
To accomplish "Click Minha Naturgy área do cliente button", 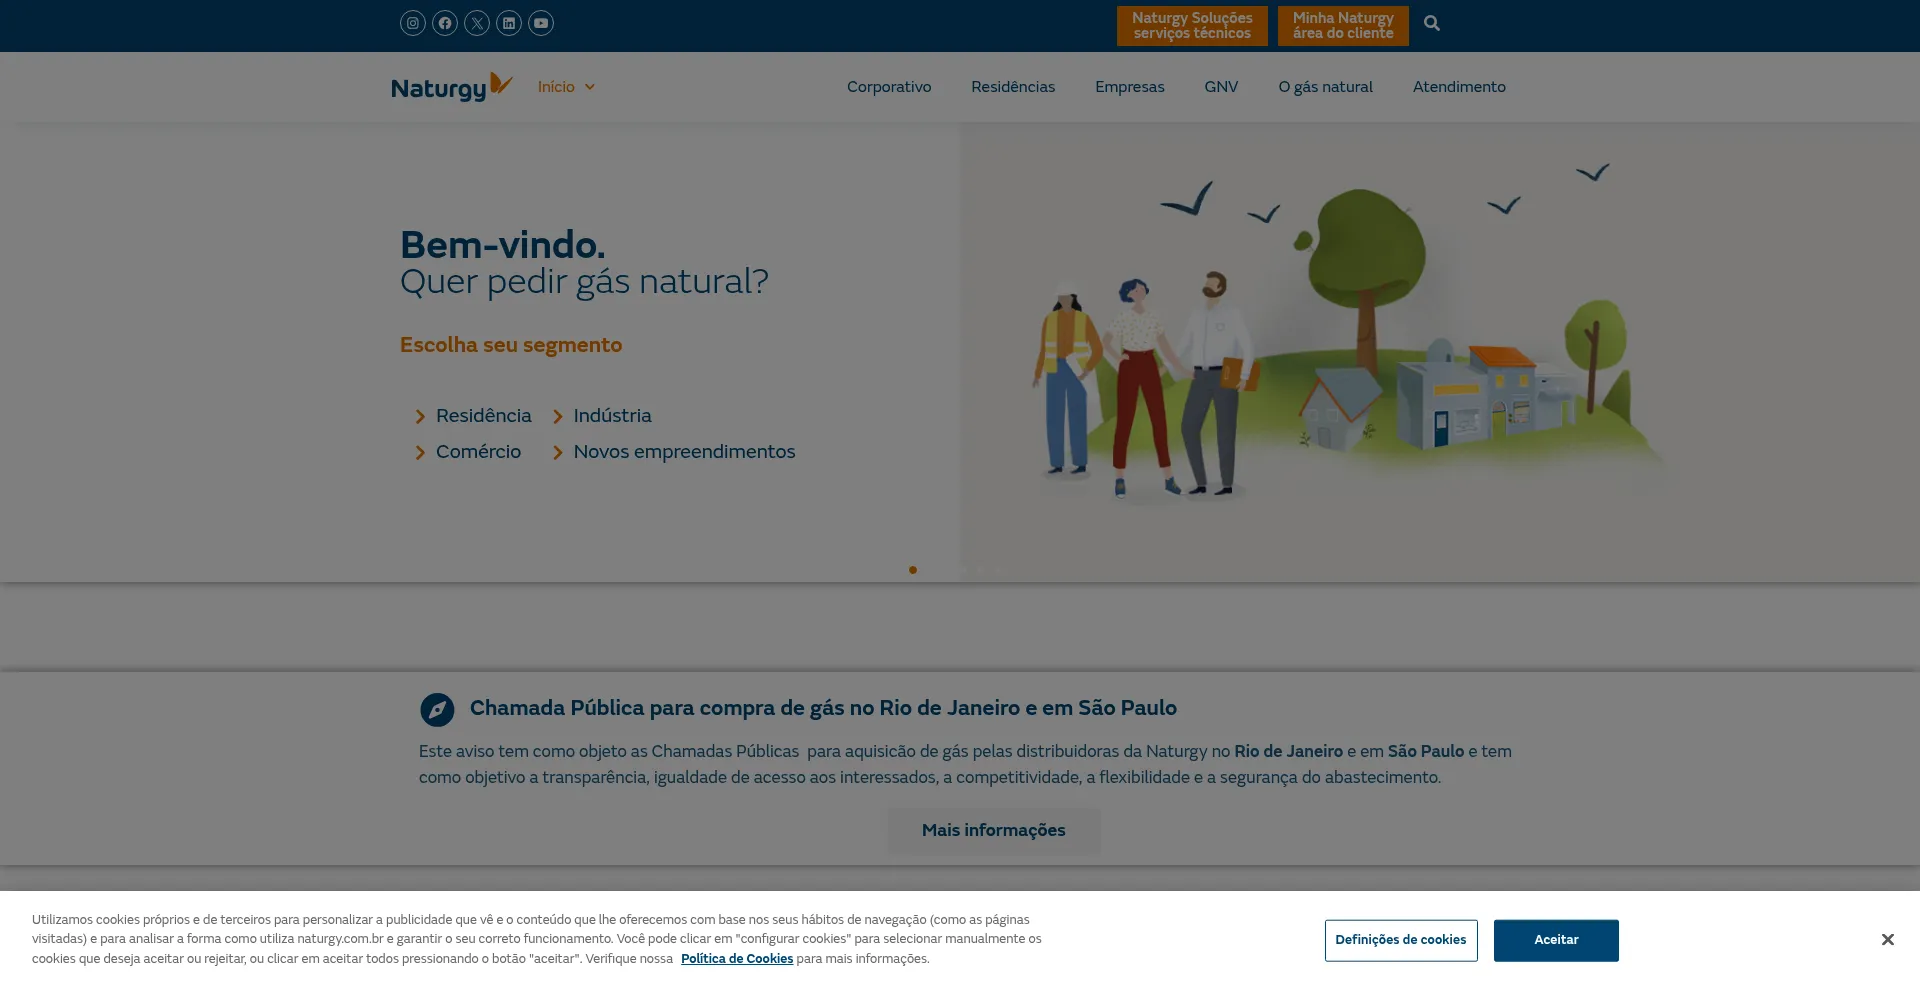I will pos(1343,26).
